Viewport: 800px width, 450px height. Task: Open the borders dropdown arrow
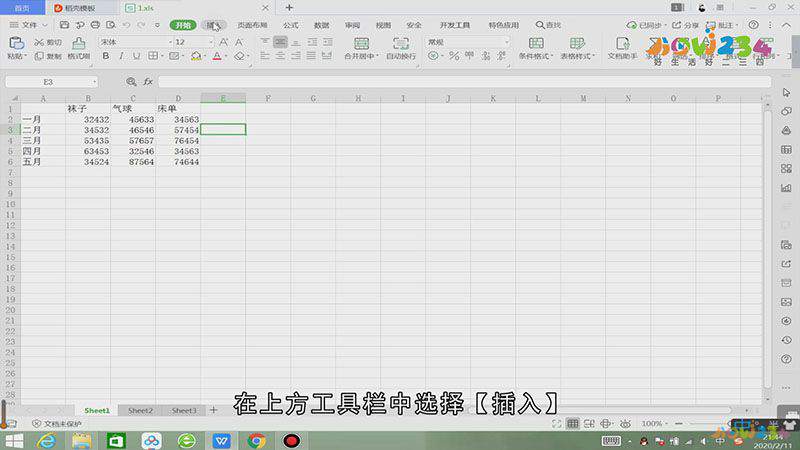tap(162, 56)
